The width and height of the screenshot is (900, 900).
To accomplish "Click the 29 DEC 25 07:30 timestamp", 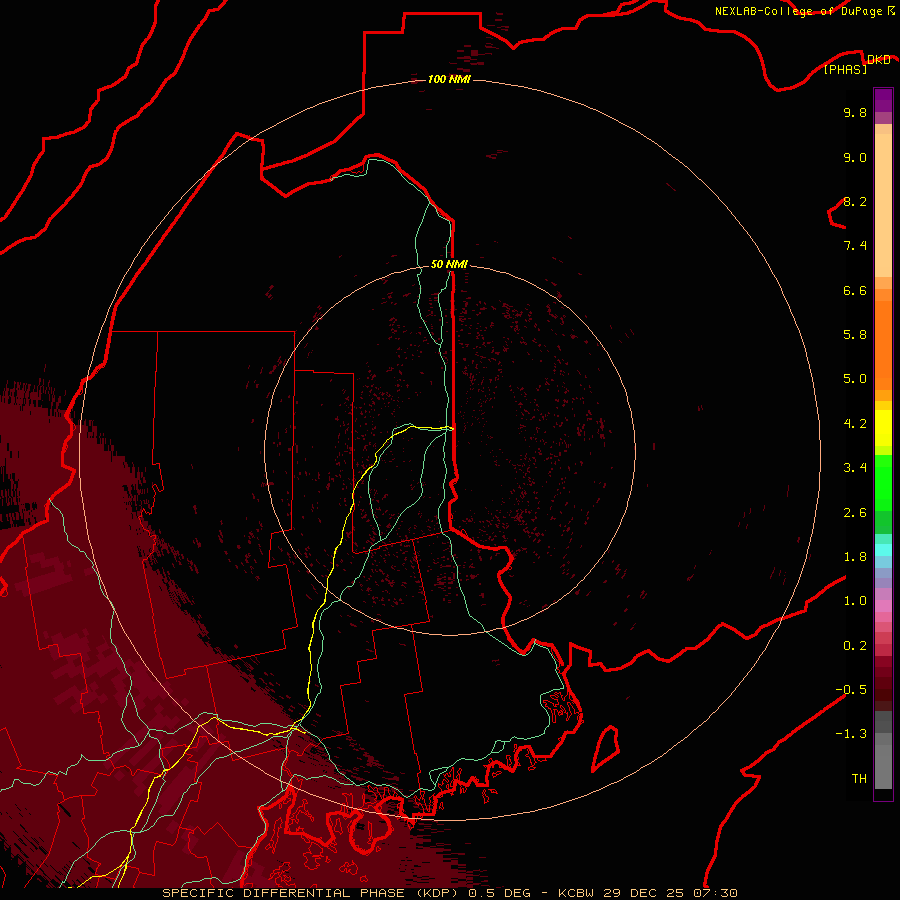I will 670,893.
